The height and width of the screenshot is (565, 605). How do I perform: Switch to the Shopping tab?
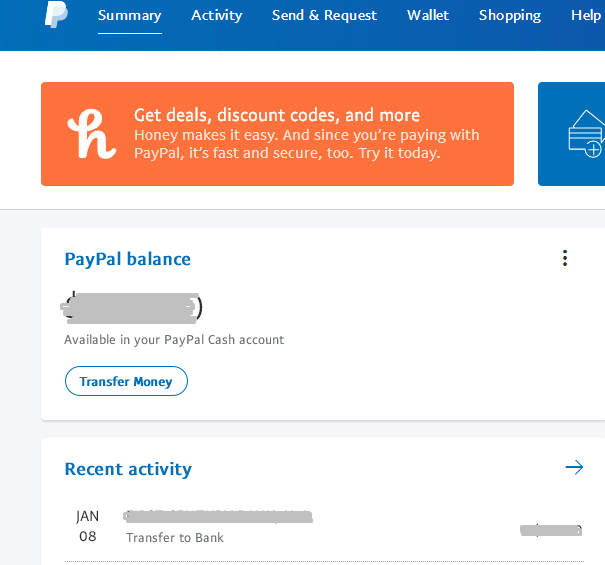pos(510,15)
